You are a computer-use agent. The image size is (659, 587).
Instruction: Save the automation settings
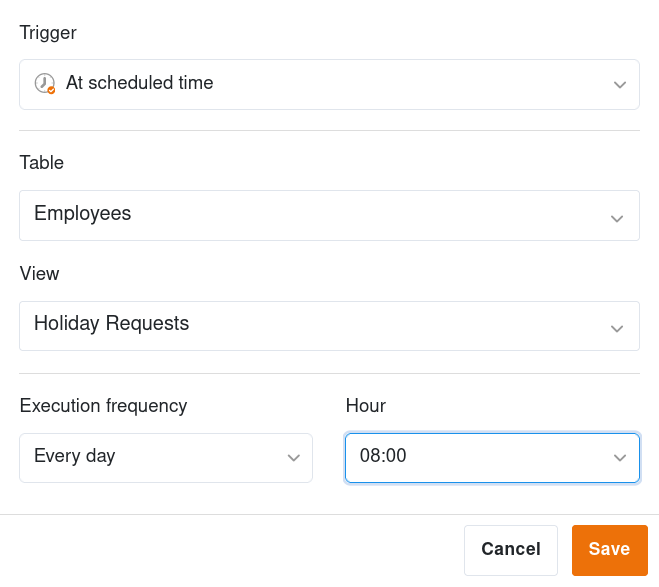(x=609, y=549)
